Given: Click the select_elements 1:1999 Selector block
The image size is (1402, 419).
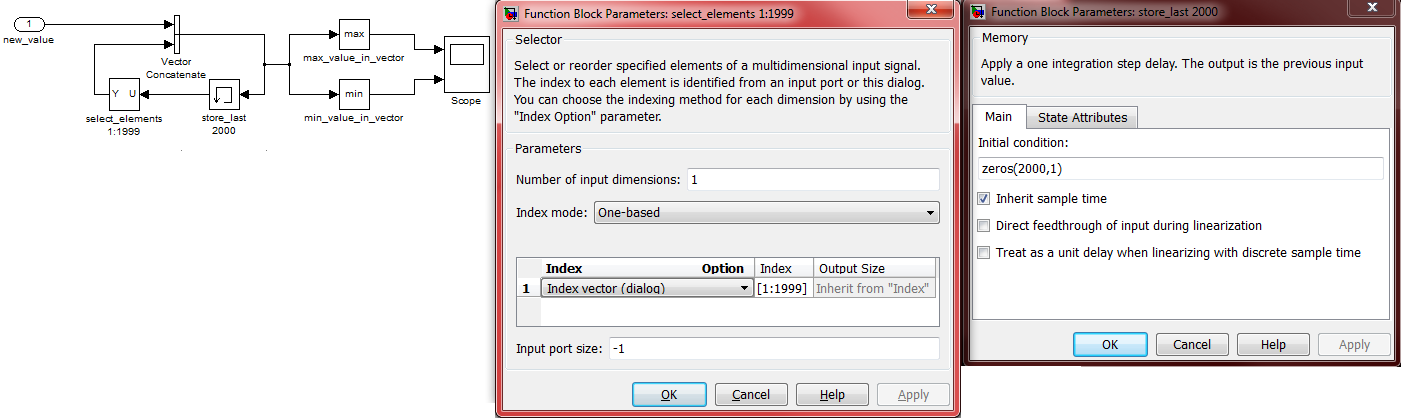Looking at the screenshot, I should pos(124,95).
